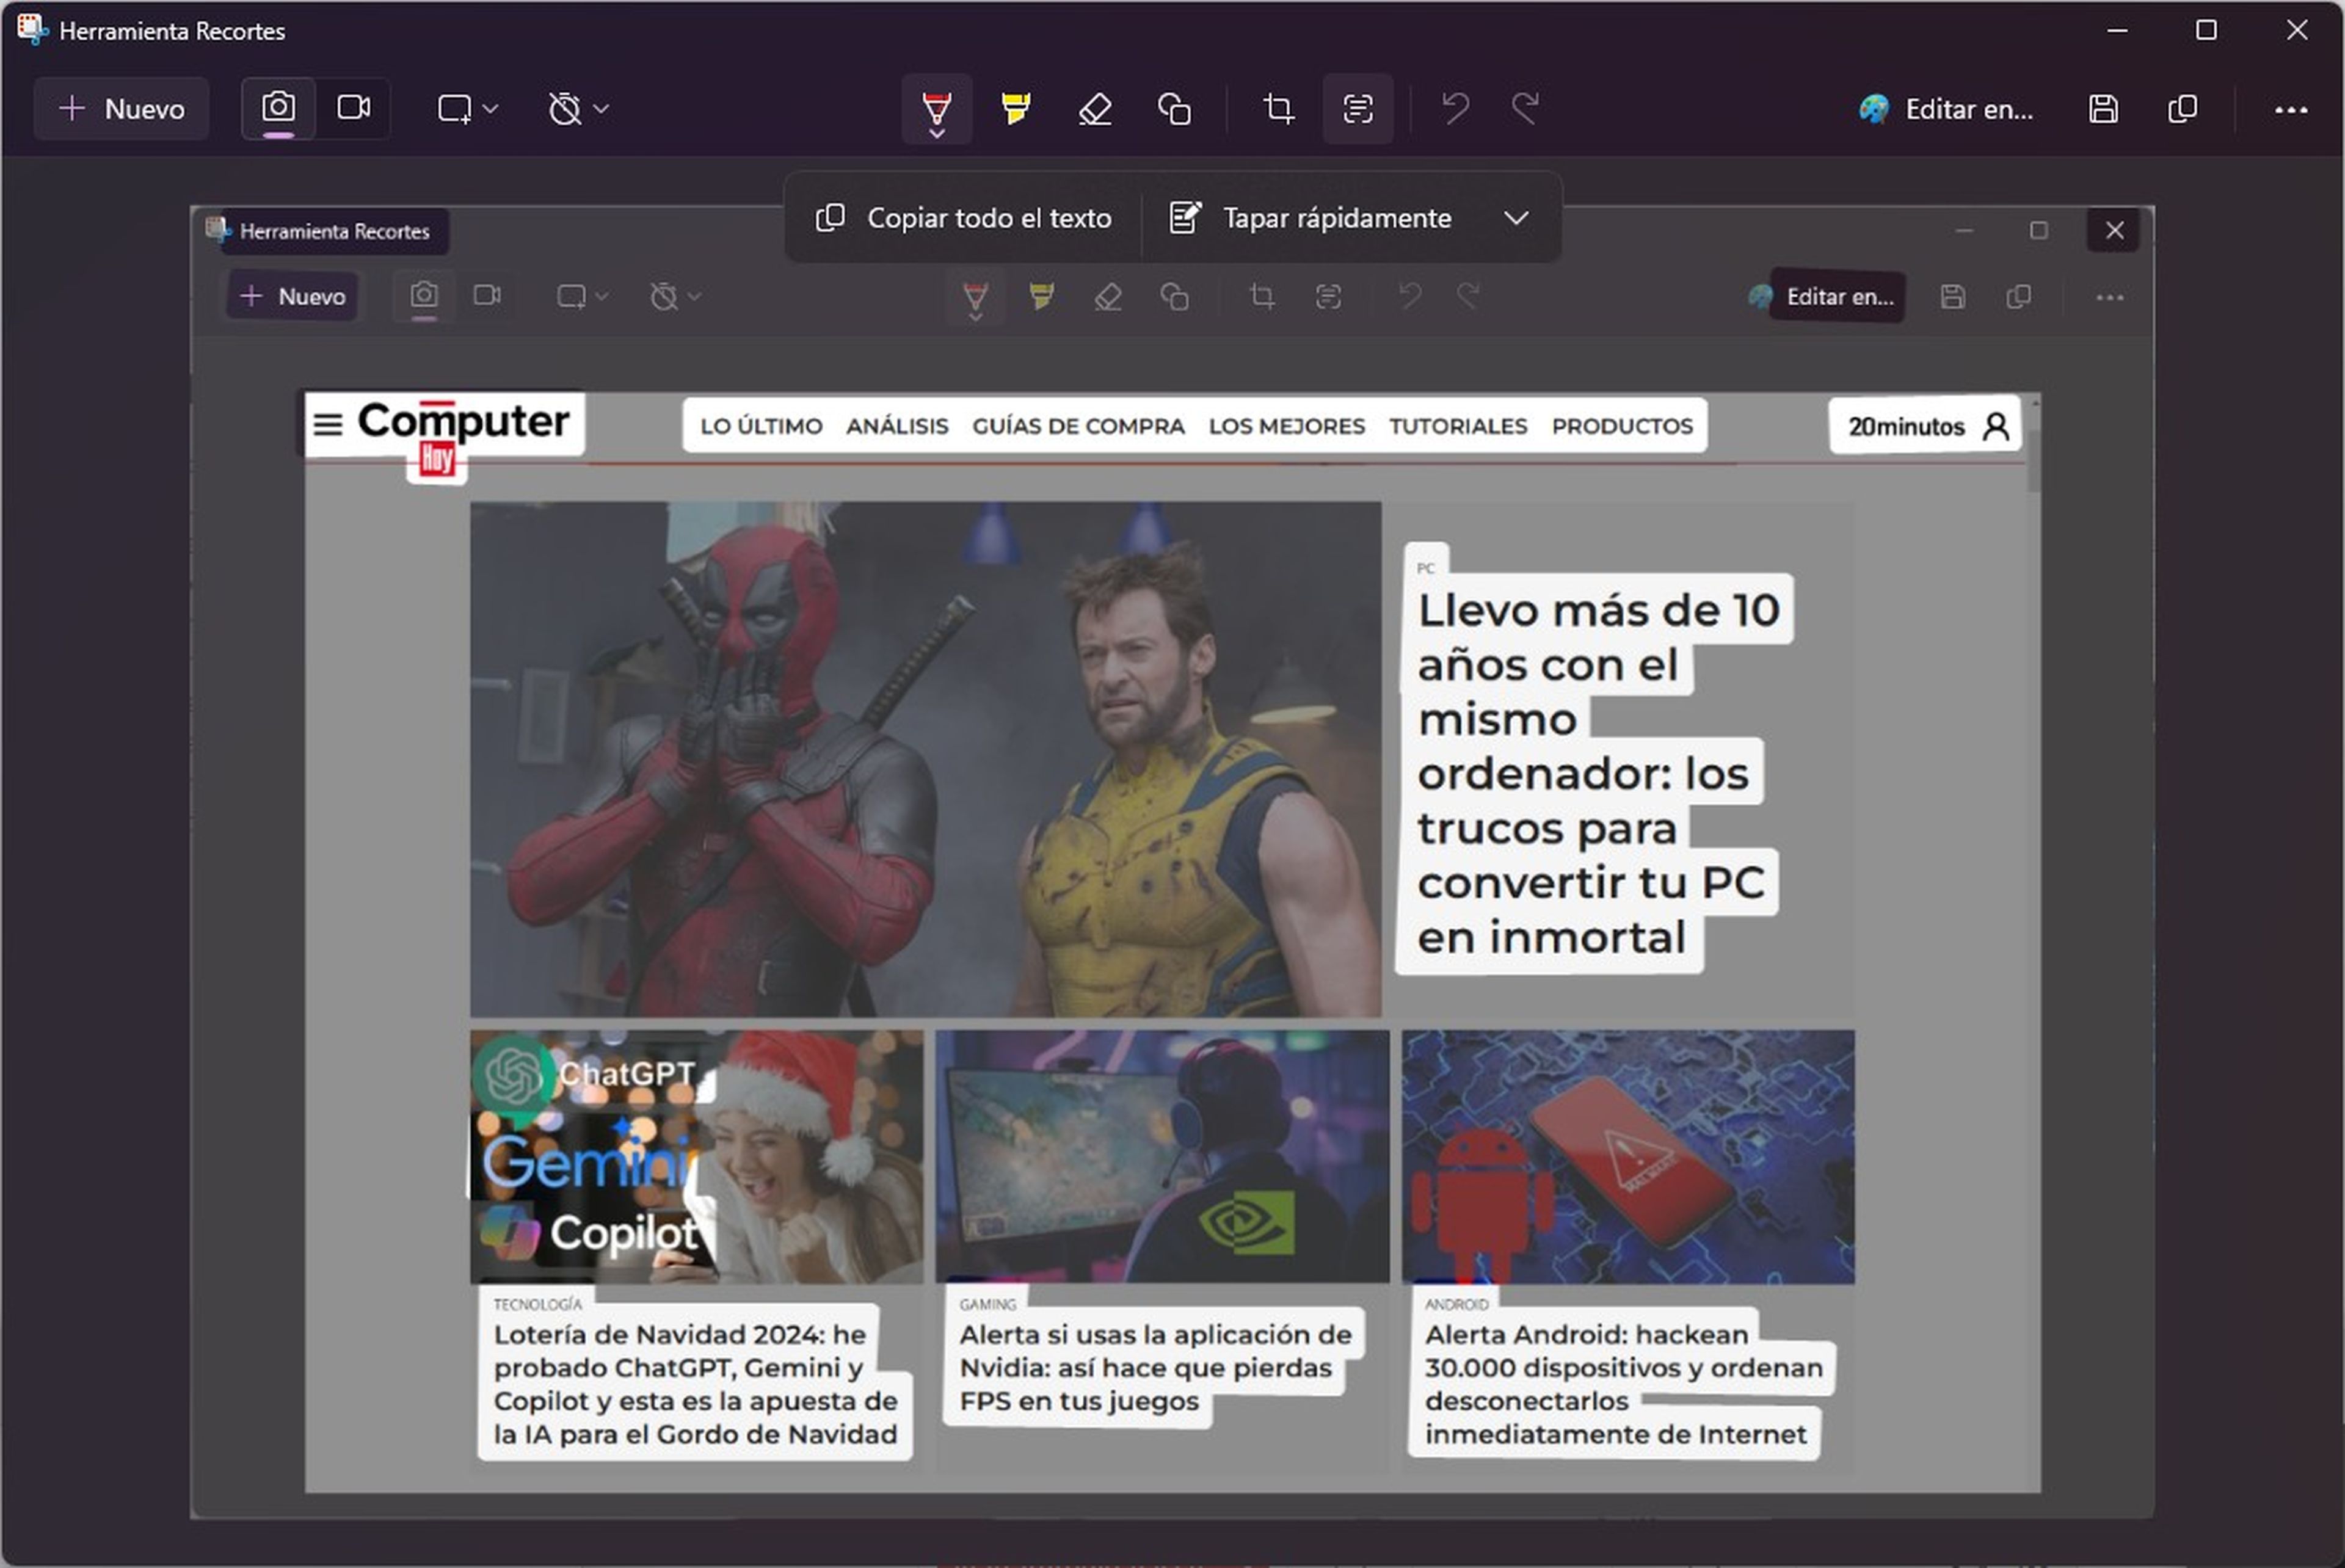Click close X of the captured inner window

pyautogui.click(x=2114, y=230)
